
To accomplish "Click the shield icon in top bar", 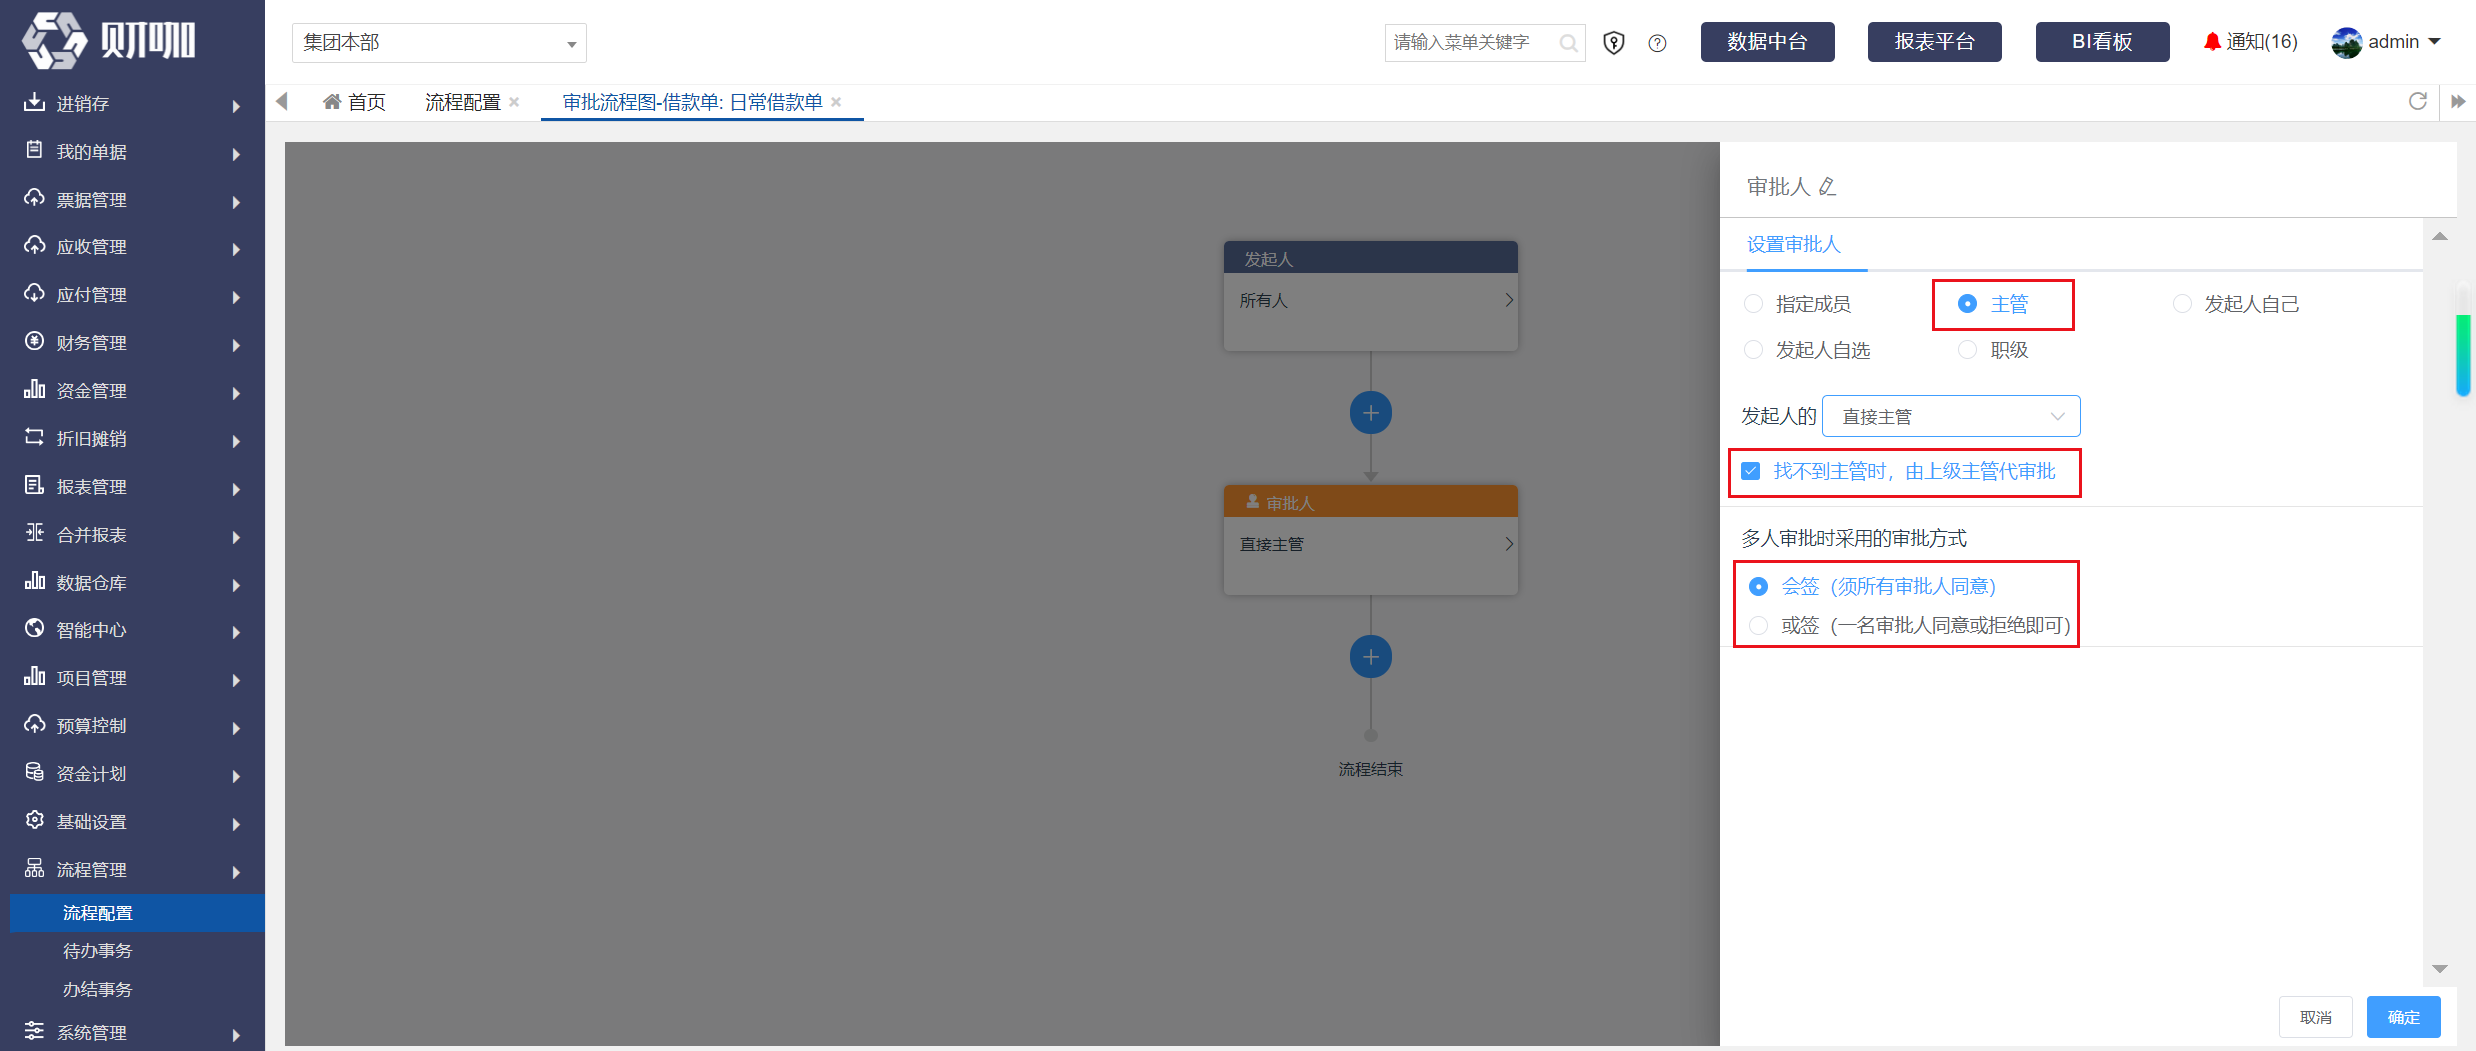I will tap(1613, 43).
